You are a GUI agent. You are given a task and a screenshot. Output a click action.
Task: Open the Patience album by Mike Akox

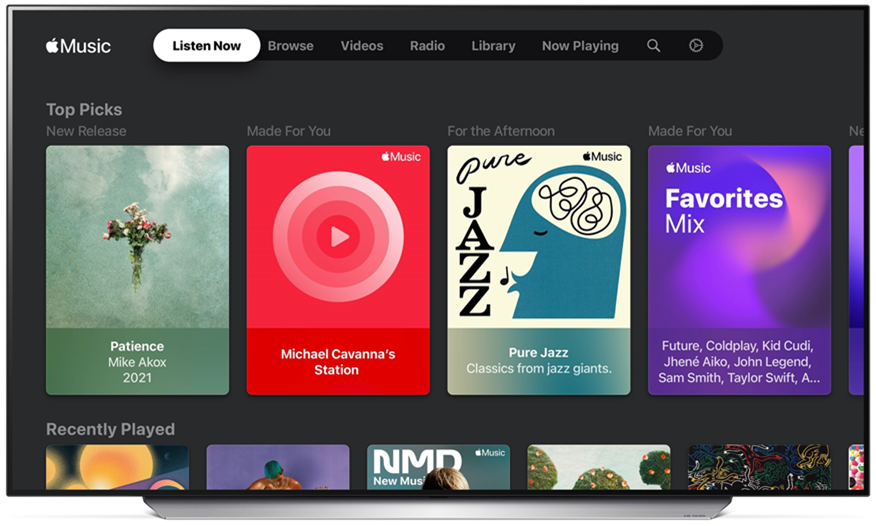(x=137, y=270)
